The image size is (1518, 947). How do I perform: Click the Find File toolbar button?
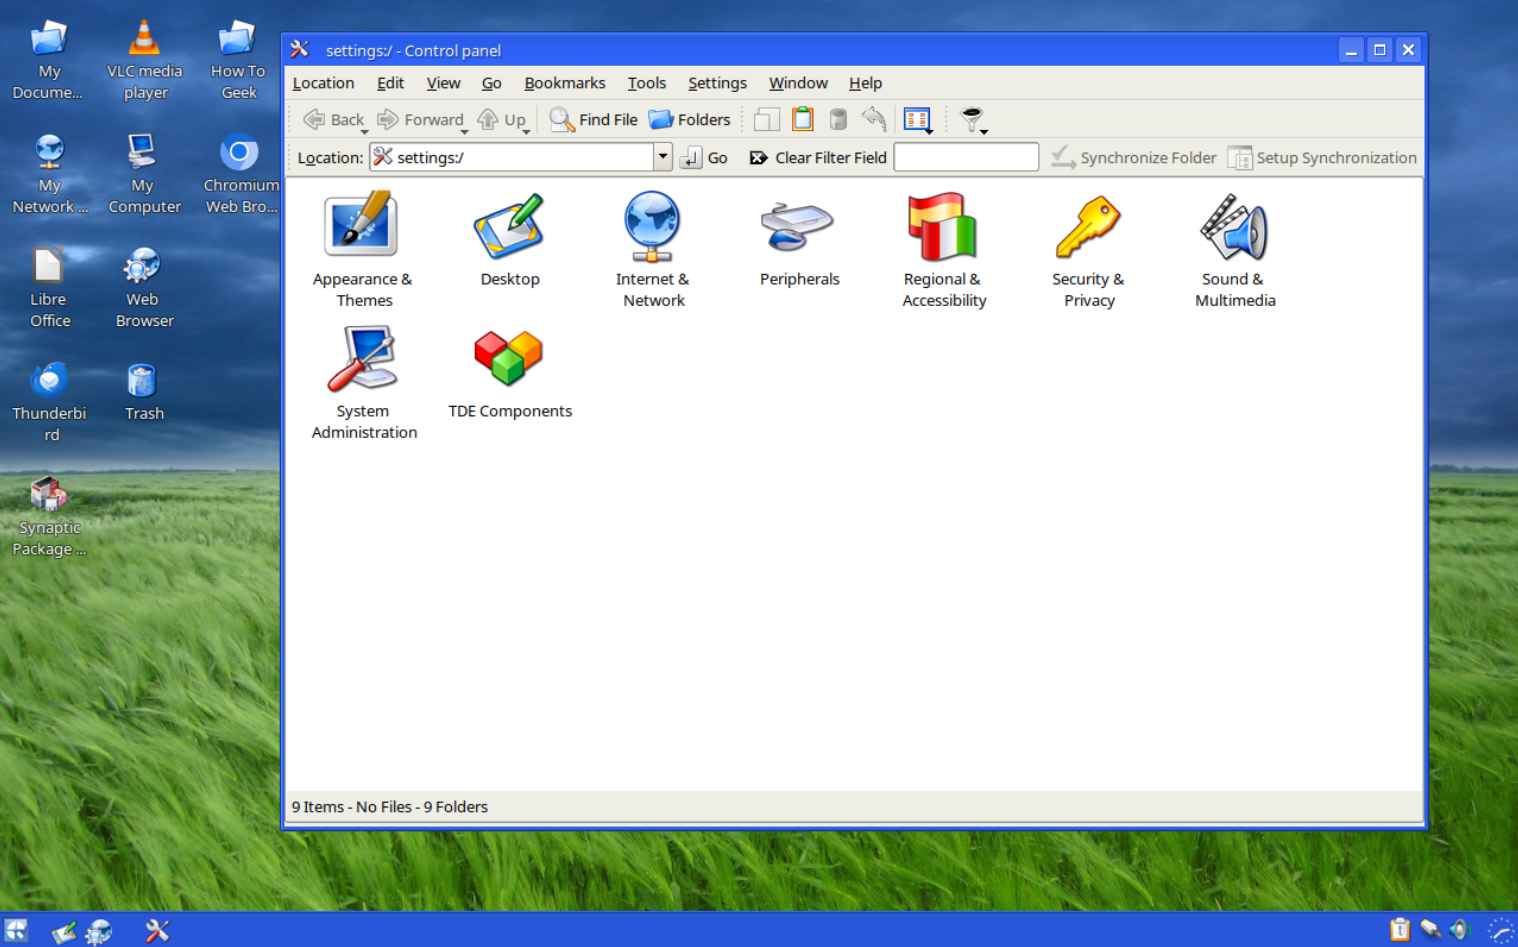click(593, 119)
